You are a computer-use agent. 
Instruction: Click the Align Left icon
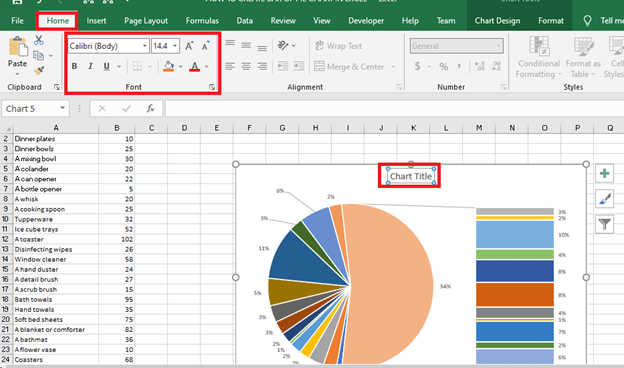point(230,66)
